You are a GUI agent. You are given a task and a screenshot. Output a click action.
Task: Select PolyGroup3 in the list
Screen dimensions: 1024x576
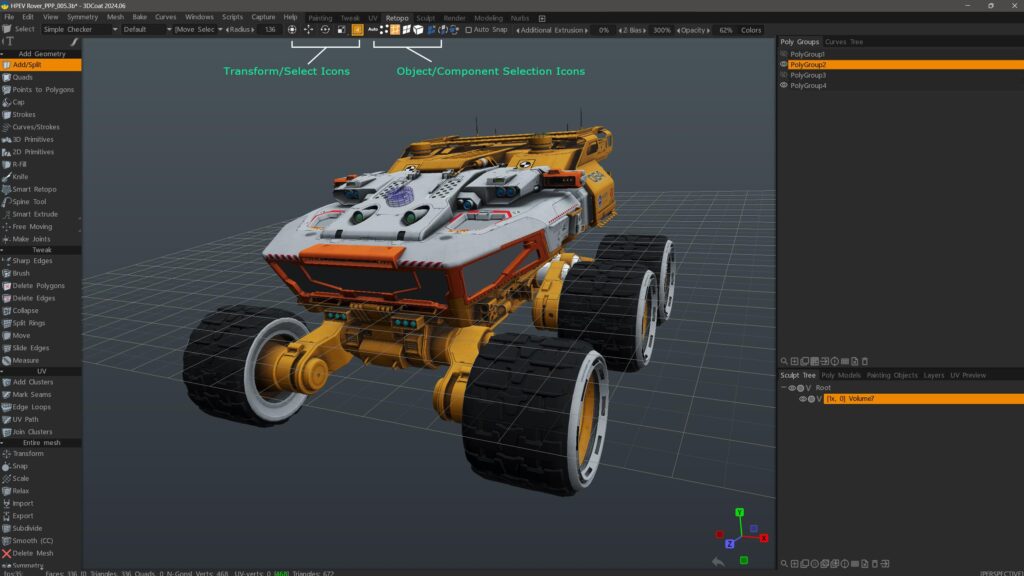[808, 75]
